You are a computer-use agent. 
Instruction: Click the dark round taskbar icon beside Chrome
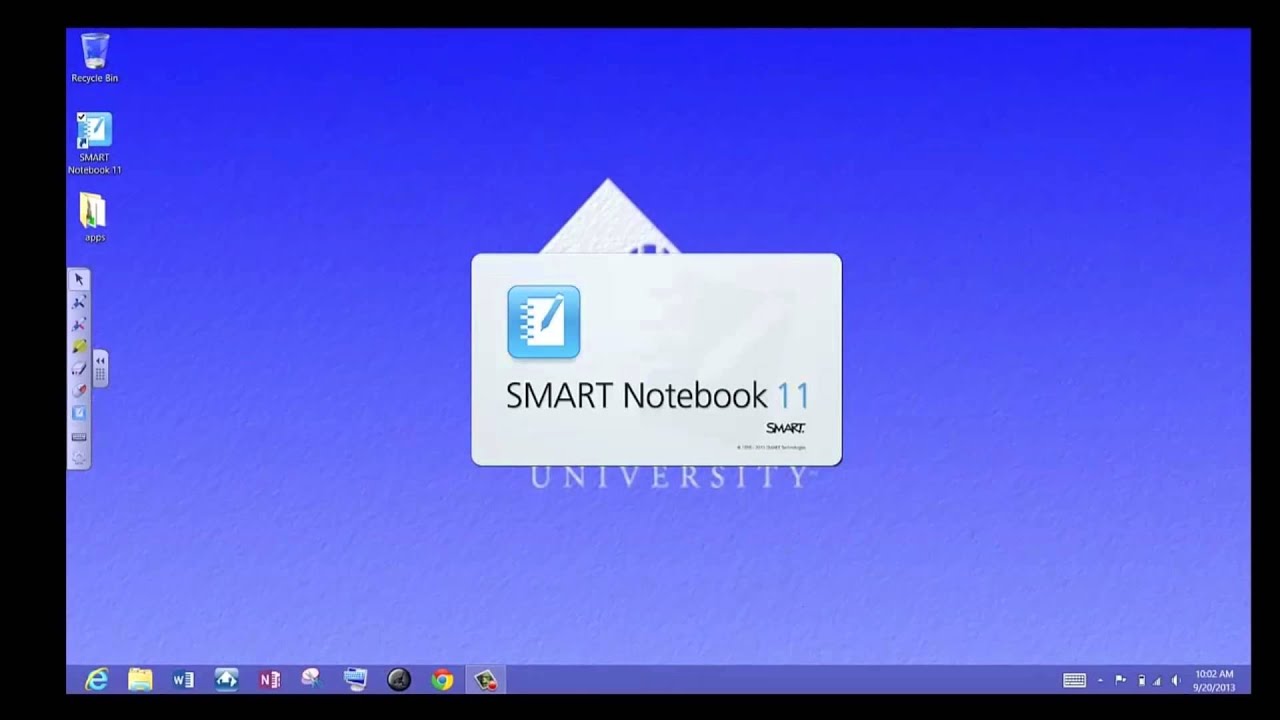pos(399,680)
